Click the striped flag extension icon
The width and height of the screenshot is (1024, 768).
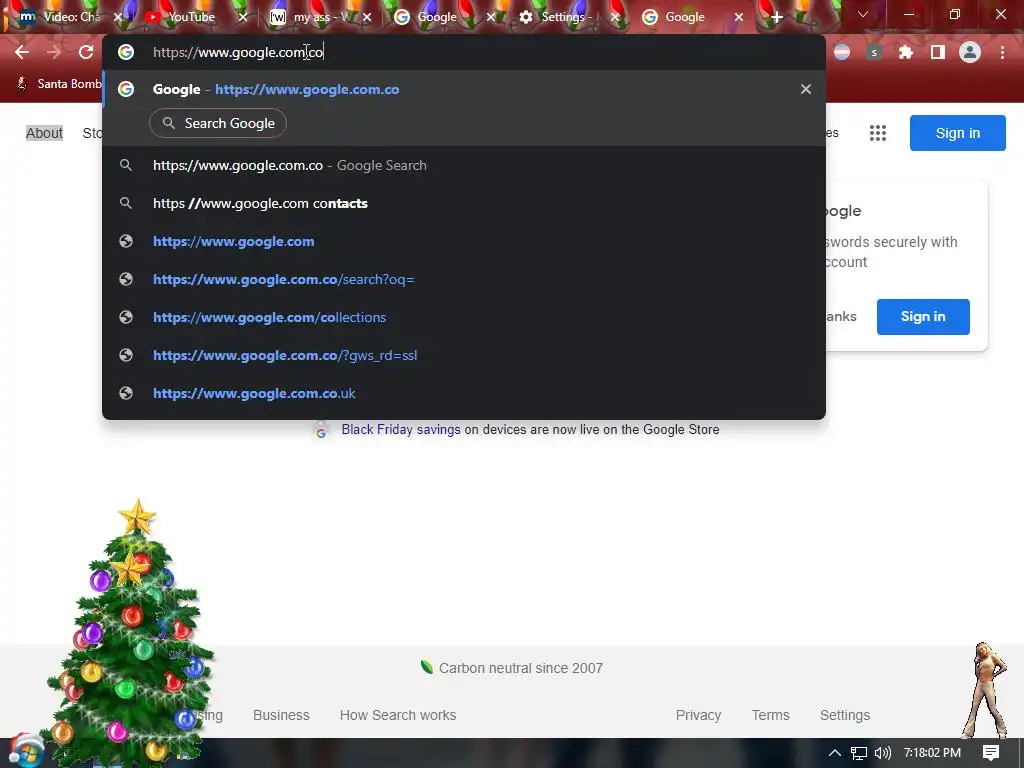tap(842, 52)
